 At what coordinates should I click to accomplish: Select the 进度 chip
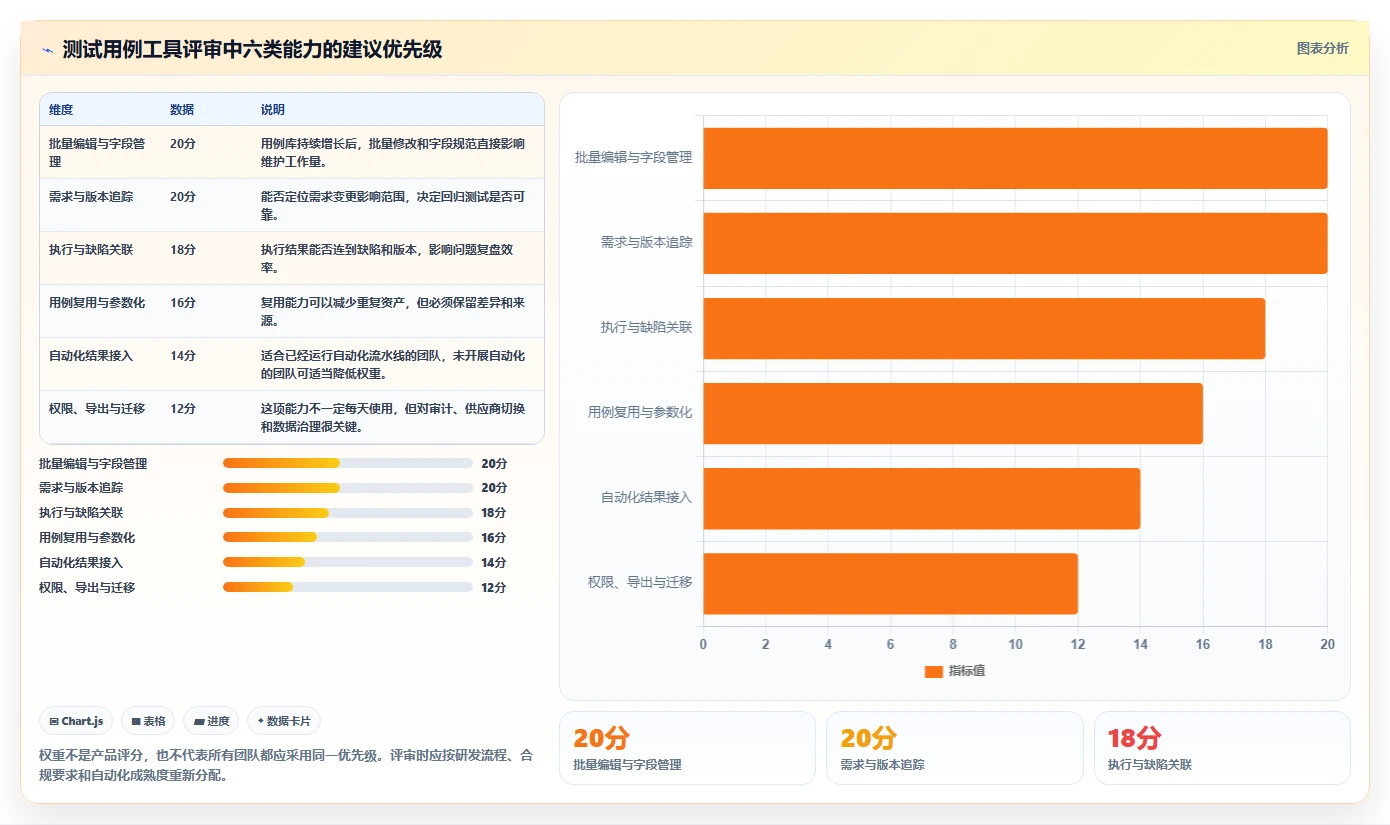(x=211, y=721)
